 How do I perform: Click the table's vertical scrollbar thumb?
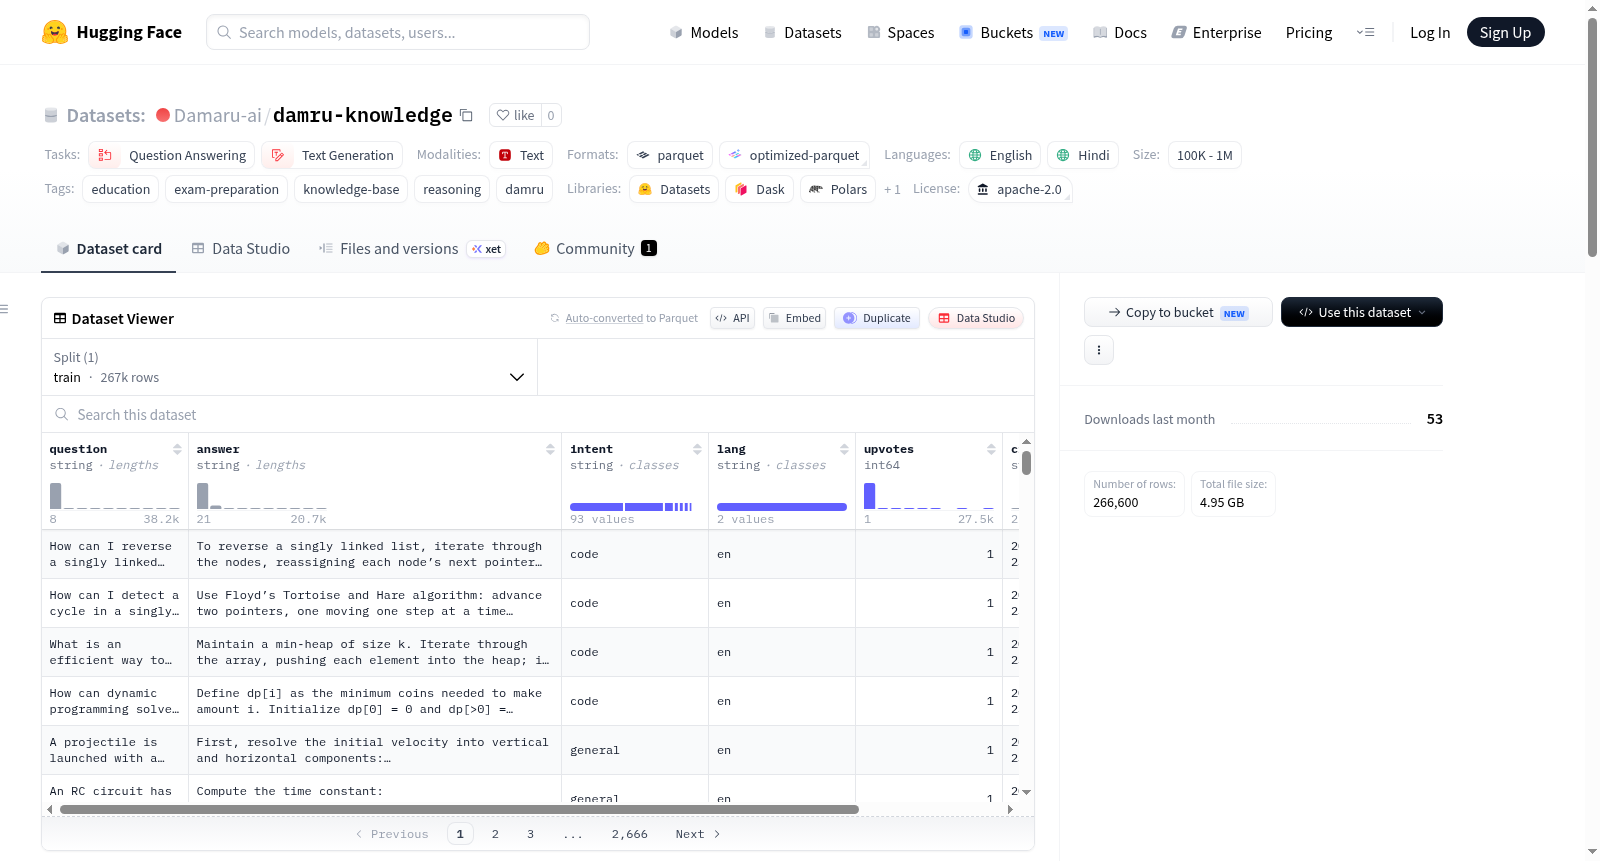[1026, 463]
